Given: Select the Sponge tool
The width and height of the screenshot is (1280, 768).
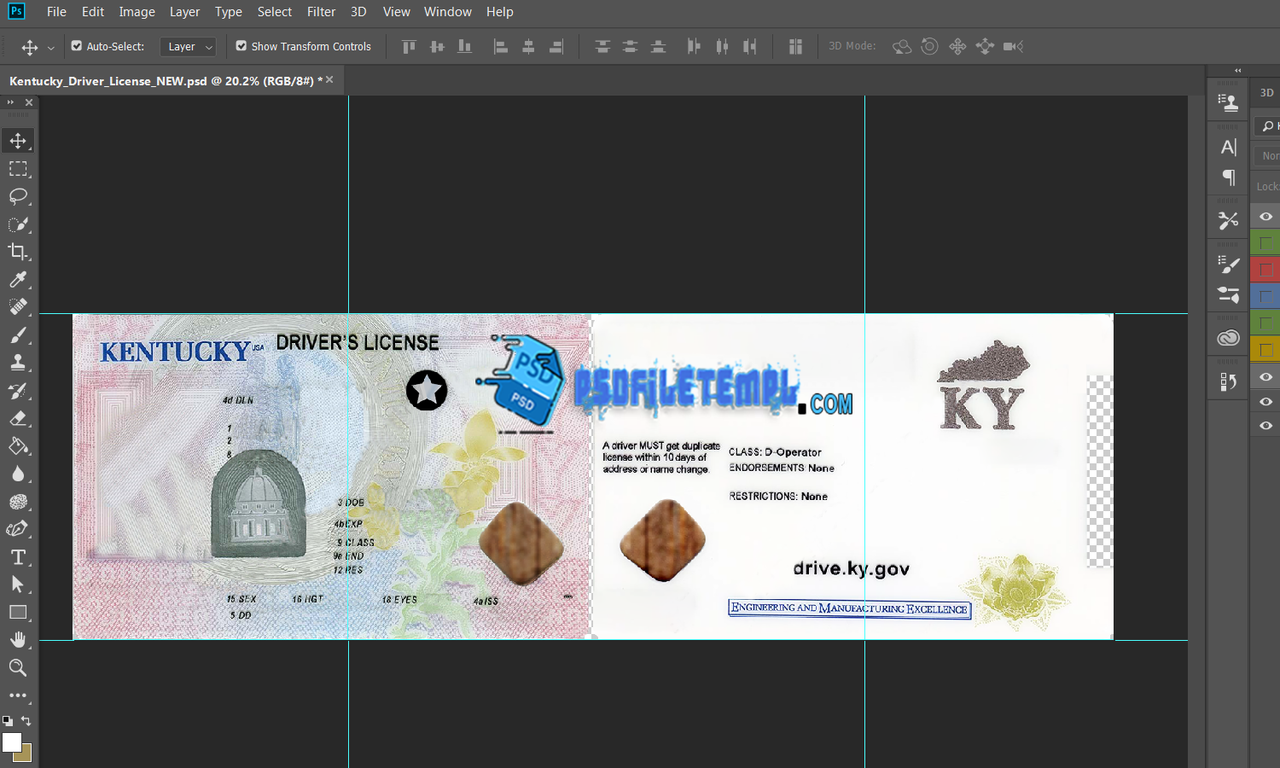Looking at the screenshot, I should pyautogui.click(x=18, y=502).
